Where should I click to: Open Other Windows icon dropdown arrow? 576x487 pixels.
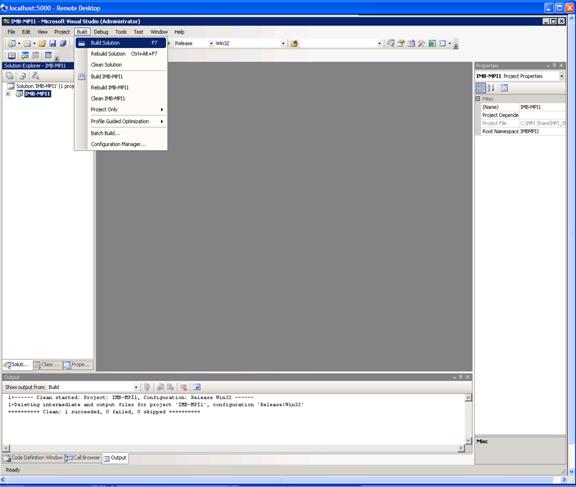coord(450,44)
